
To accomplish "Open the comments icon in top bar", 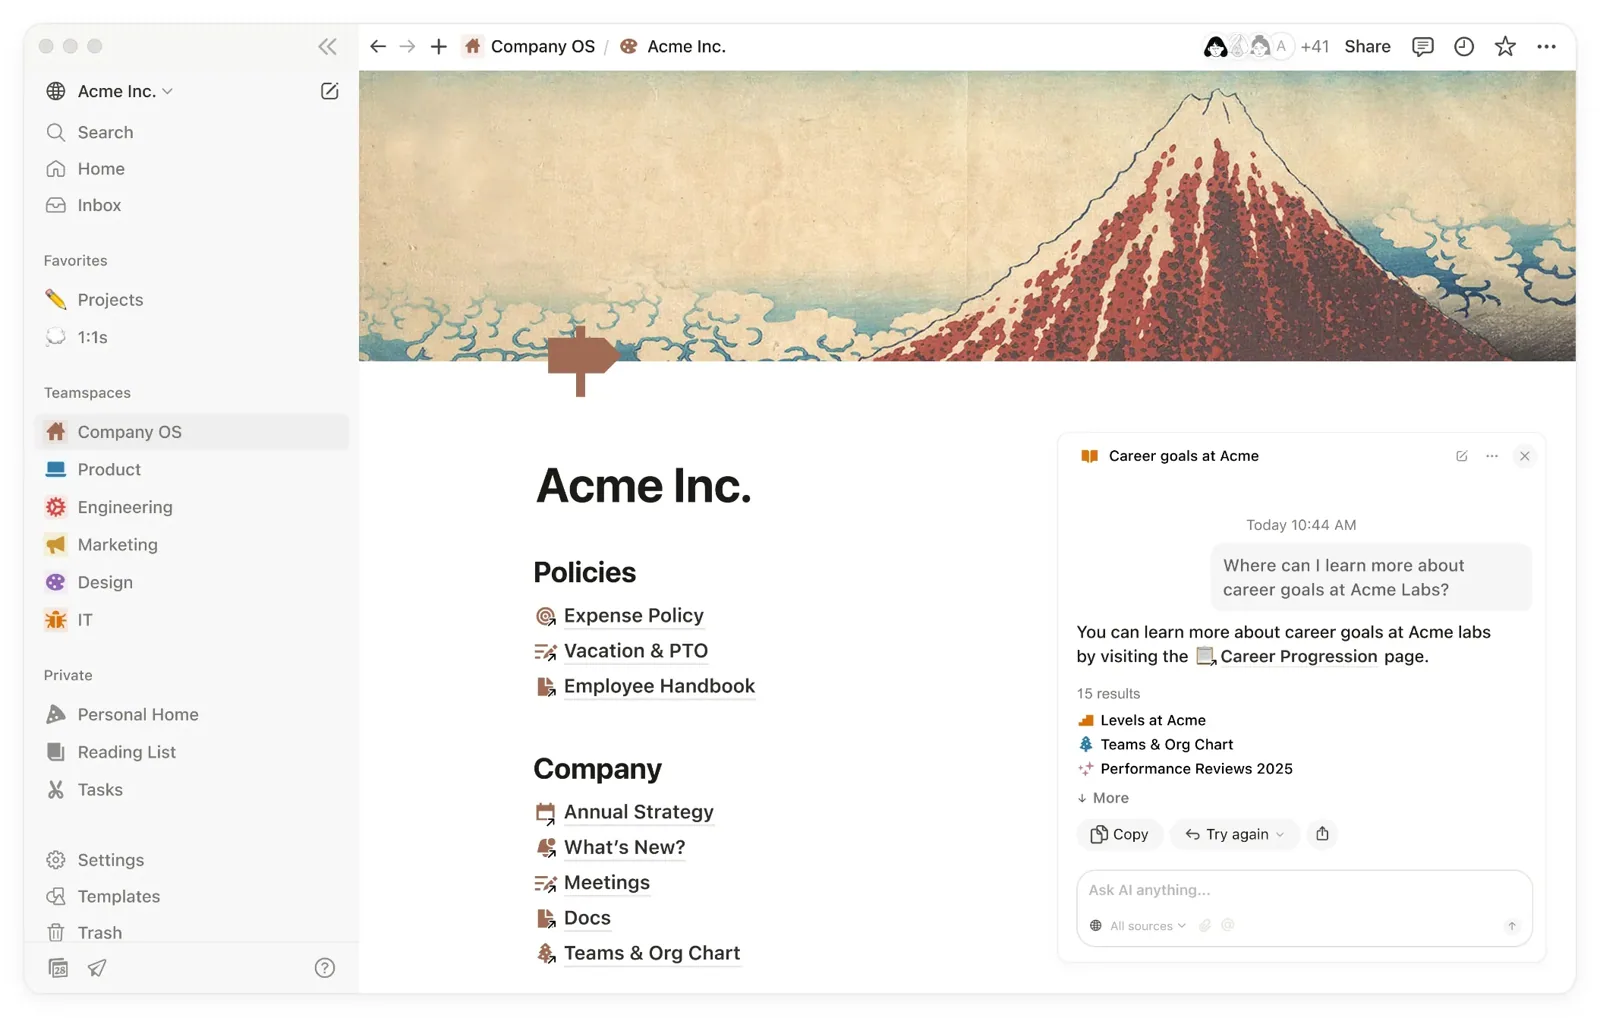I will point(1422,46).
